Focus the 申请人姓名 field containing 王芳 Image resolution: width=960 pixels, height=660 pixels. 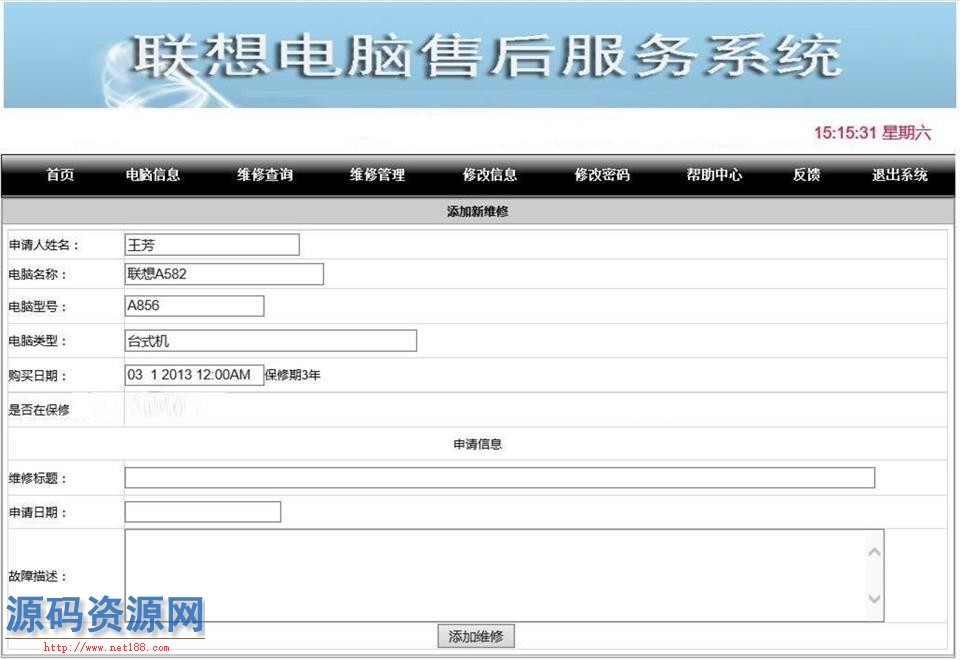tap(212, 245)
